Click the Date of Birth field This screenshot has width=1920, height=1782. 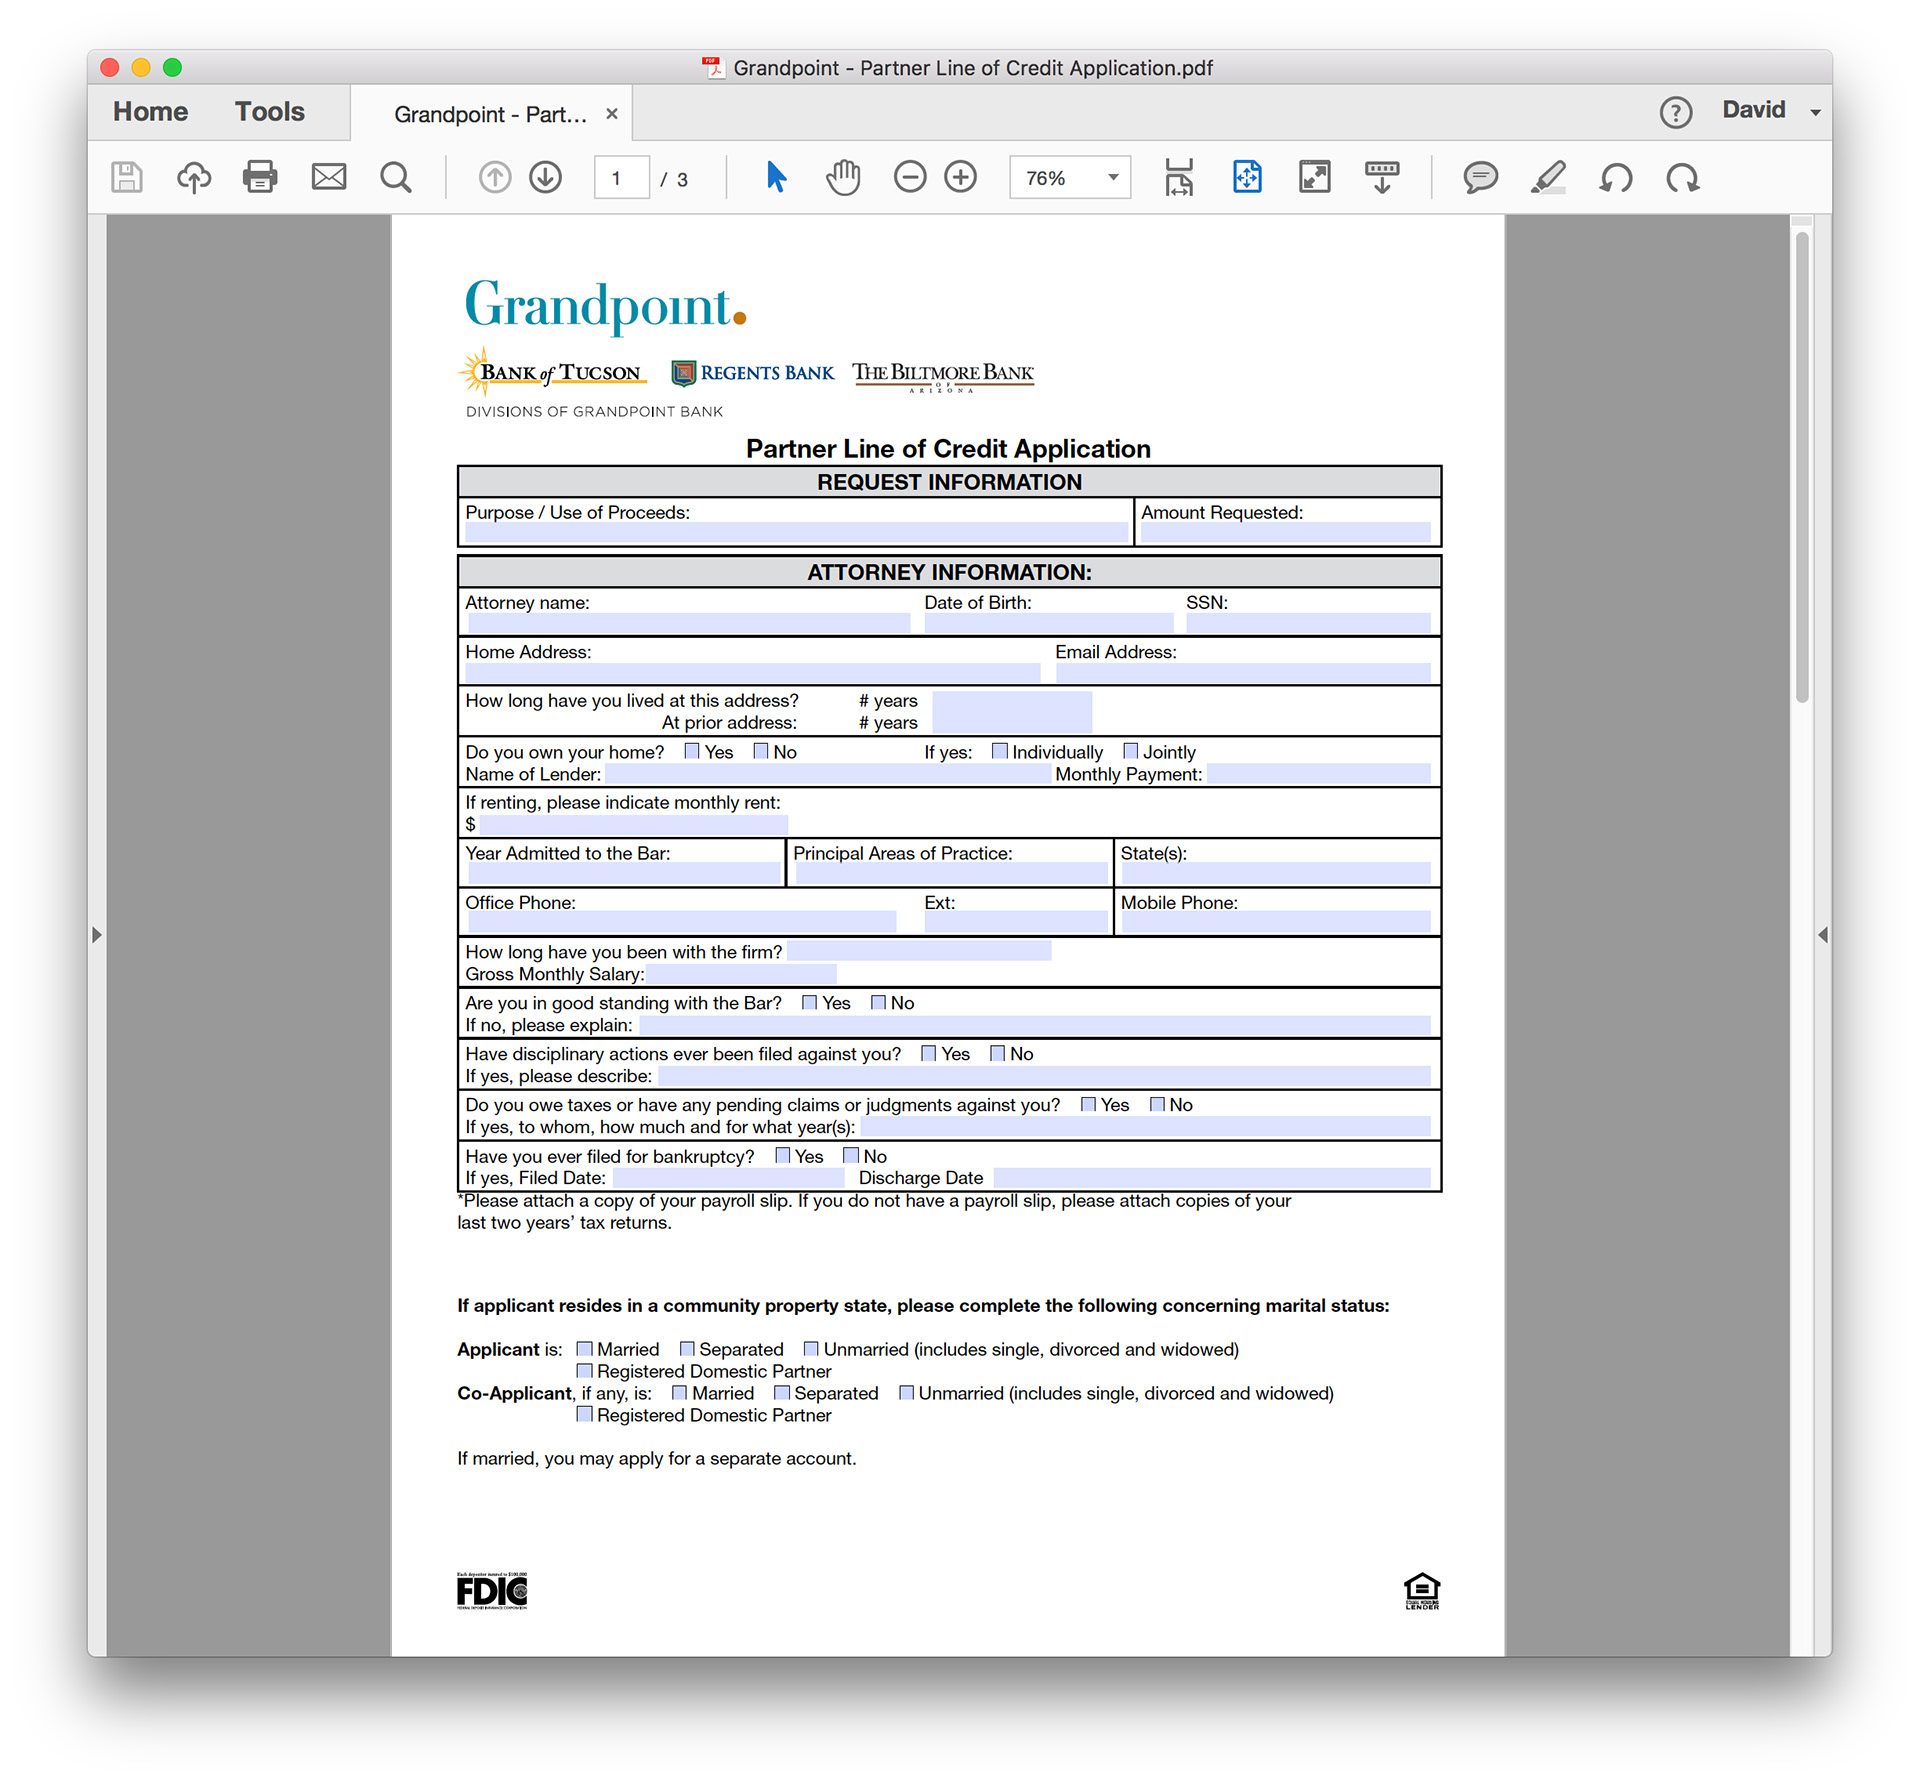[x=1048, y=623]
